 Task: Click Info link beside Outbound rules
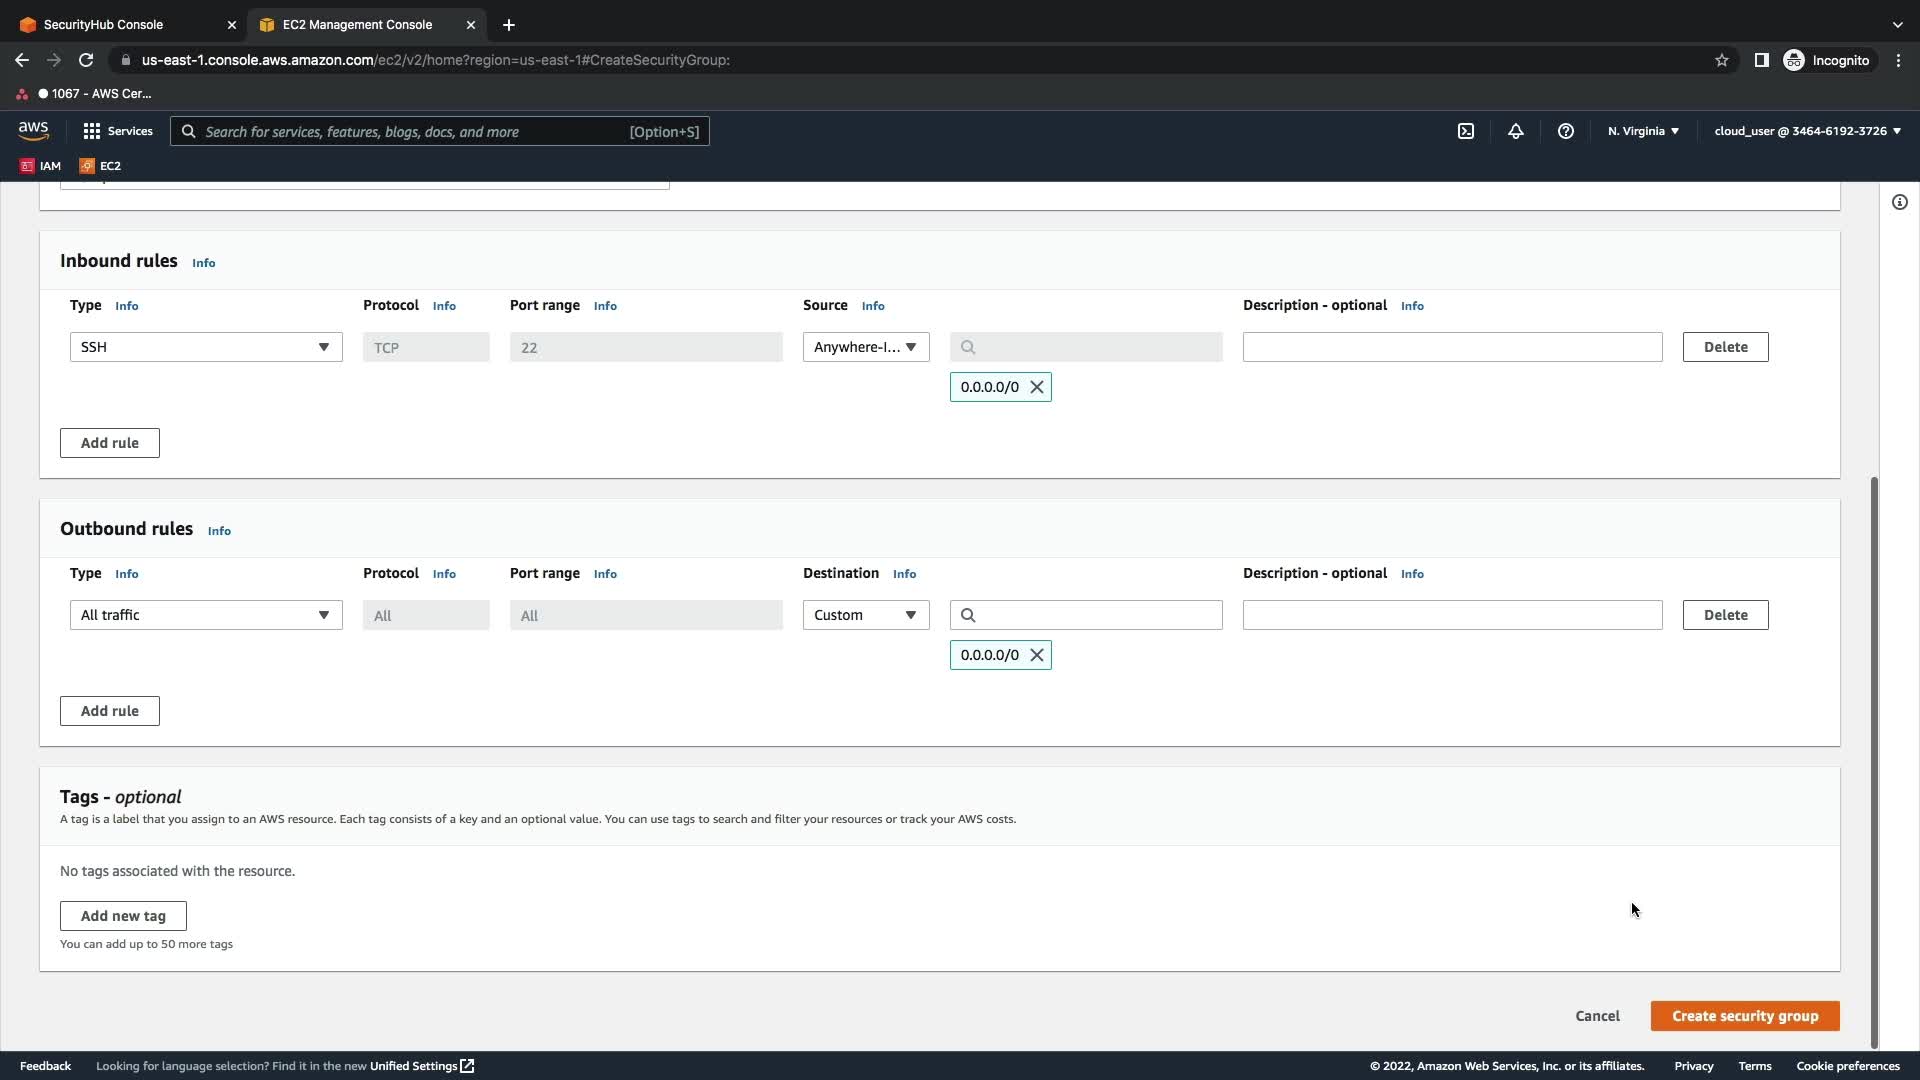coord(219,531)
